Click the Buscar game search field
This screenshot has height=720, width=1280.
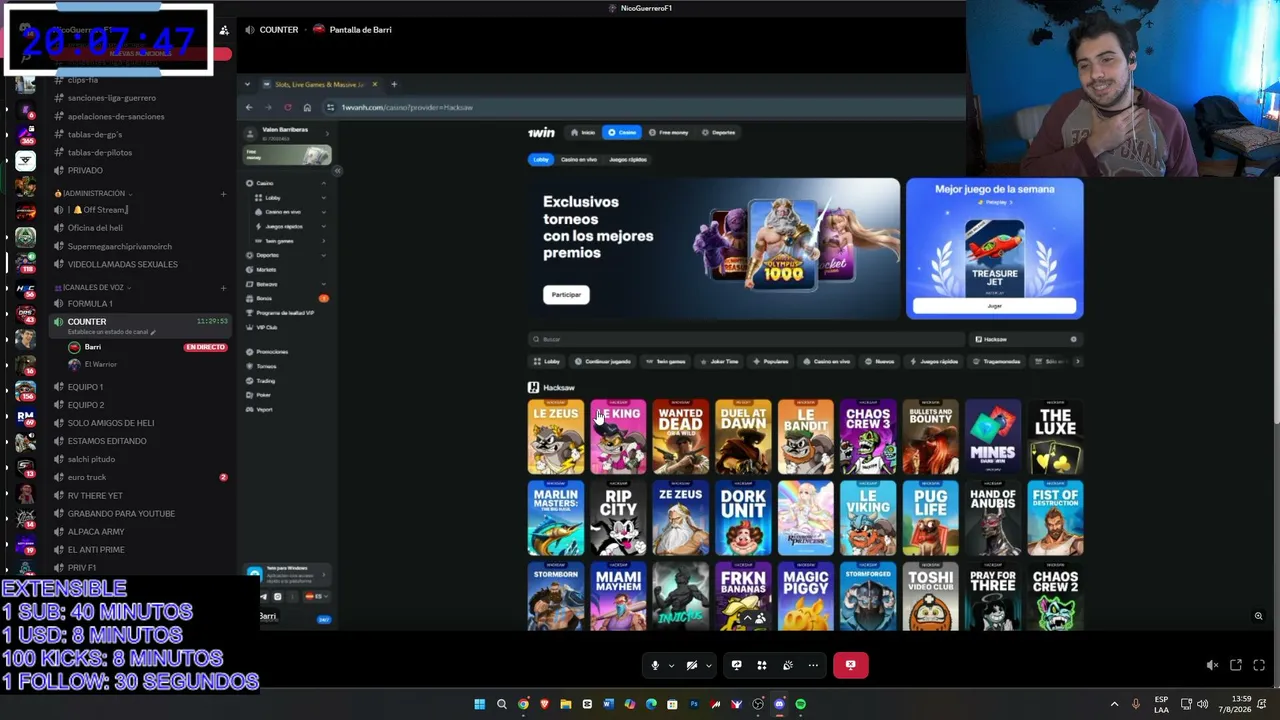[747, 340]
